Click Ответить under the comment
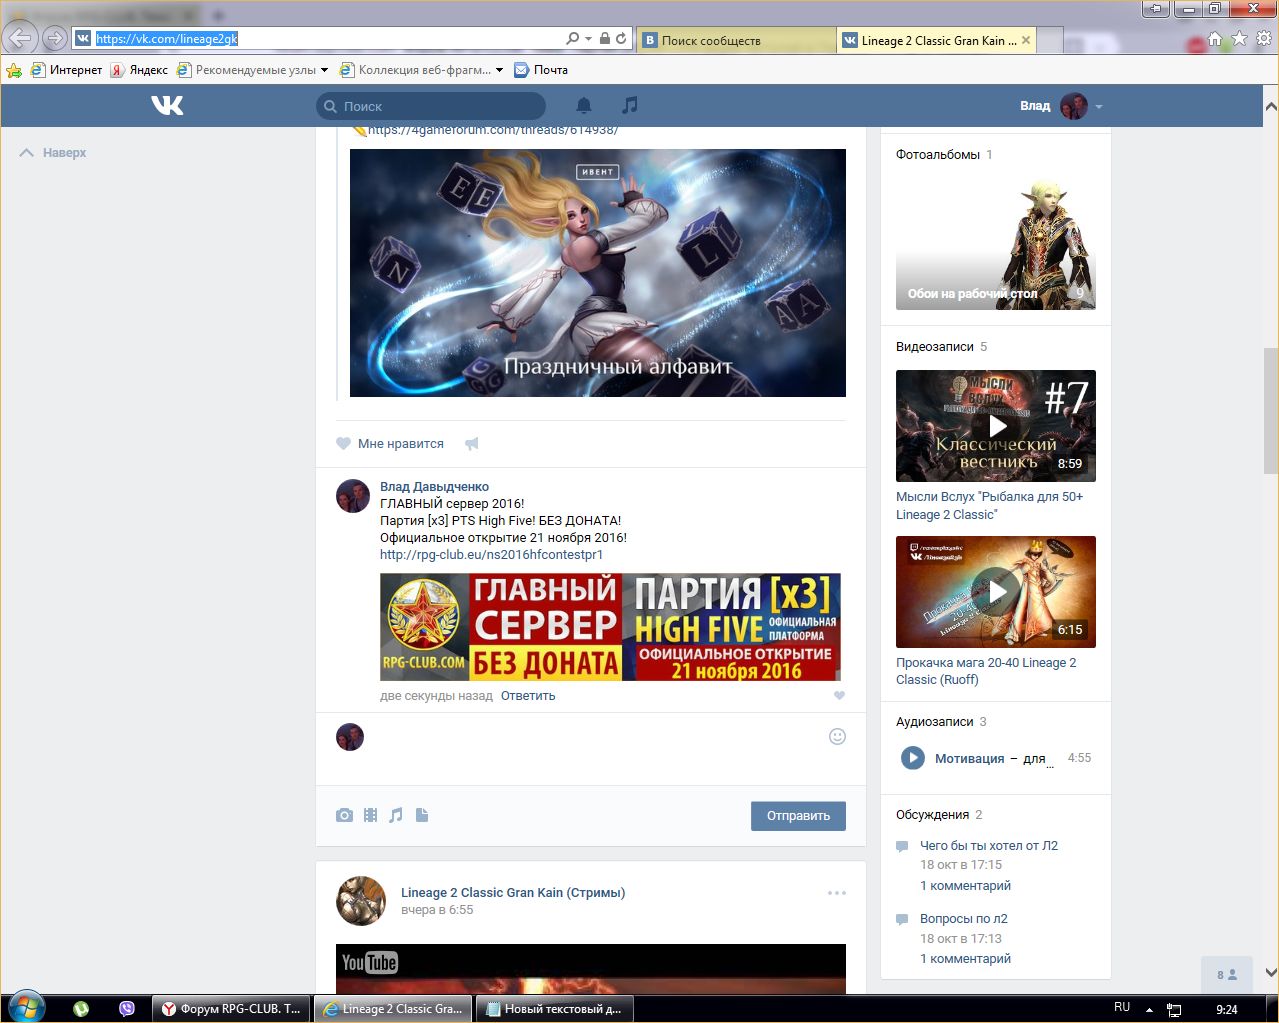The image size is (1279, 1023). [528, 696]
